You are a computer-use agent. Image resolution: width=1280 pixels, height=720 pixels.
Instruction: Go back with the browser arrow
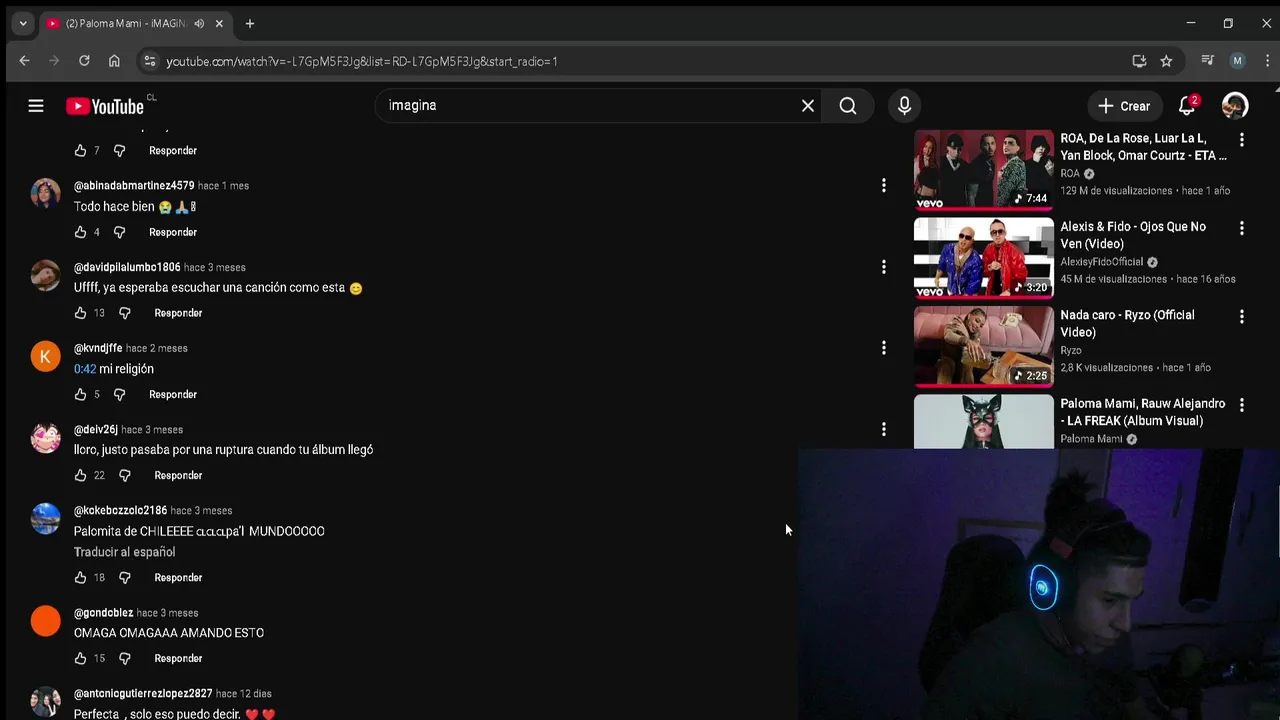pyautogui.click(x=24, y=61)
